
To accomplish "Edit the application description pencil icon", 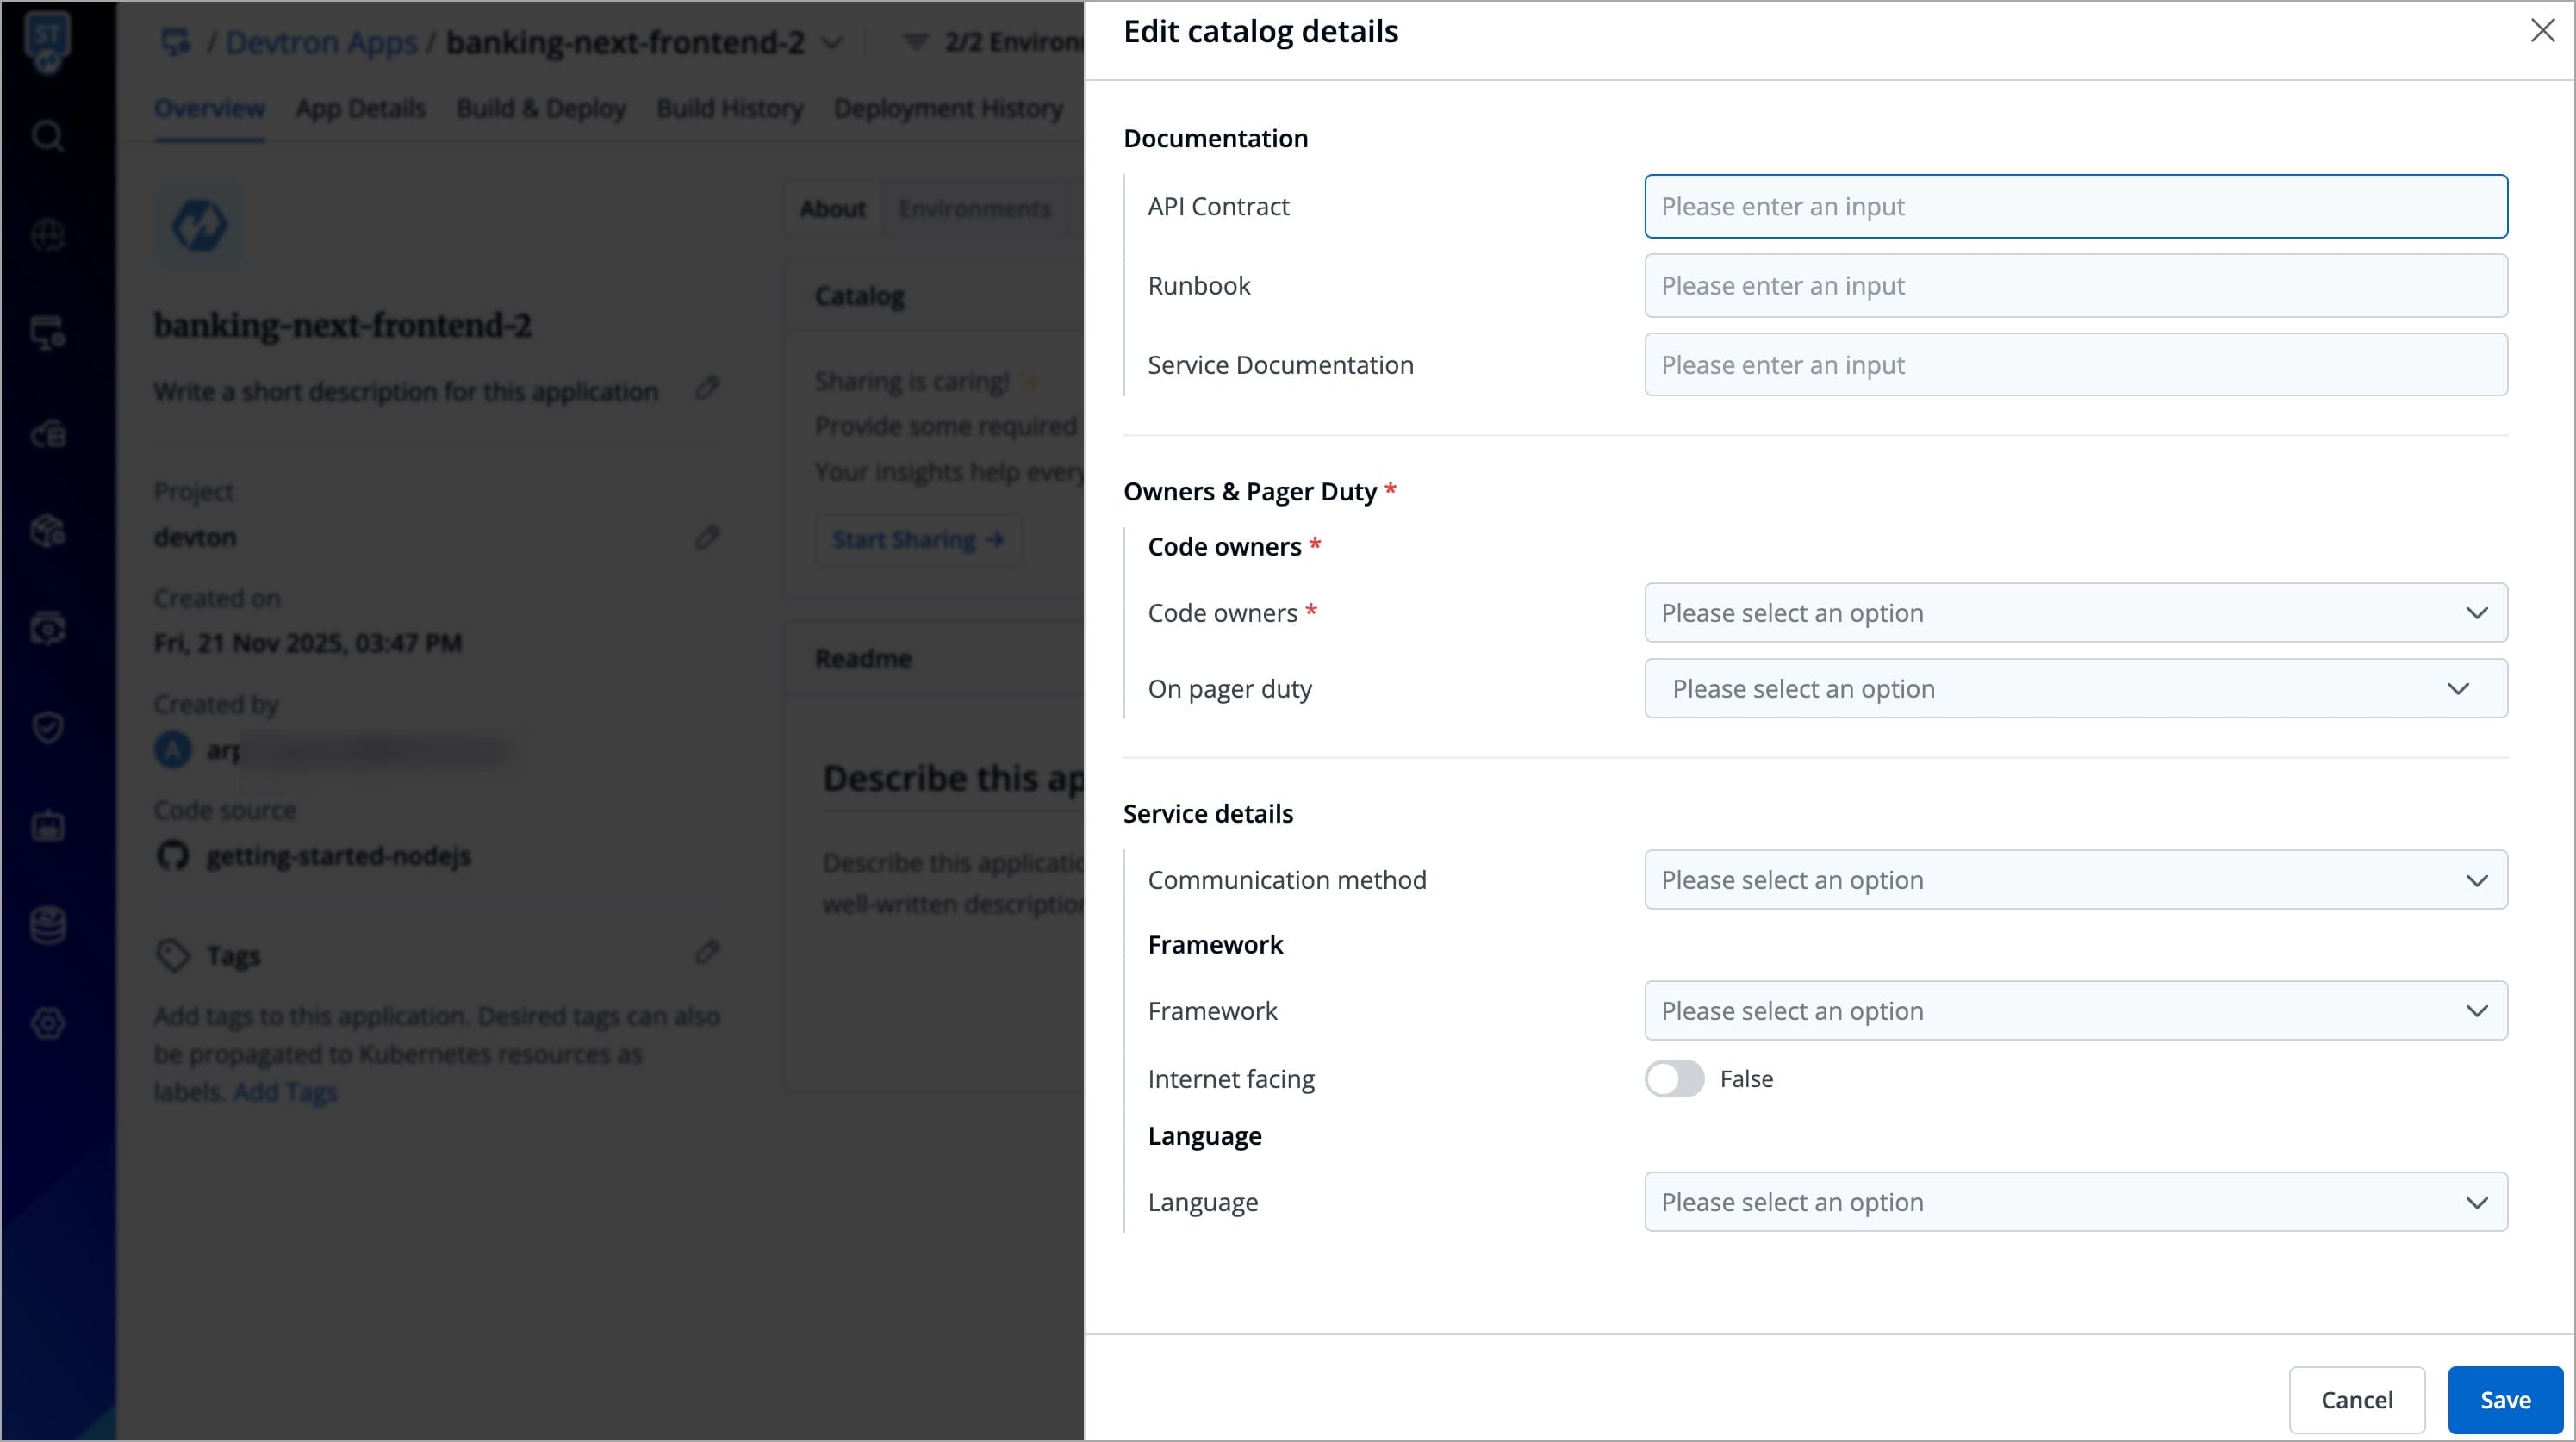I will (707, 388).
